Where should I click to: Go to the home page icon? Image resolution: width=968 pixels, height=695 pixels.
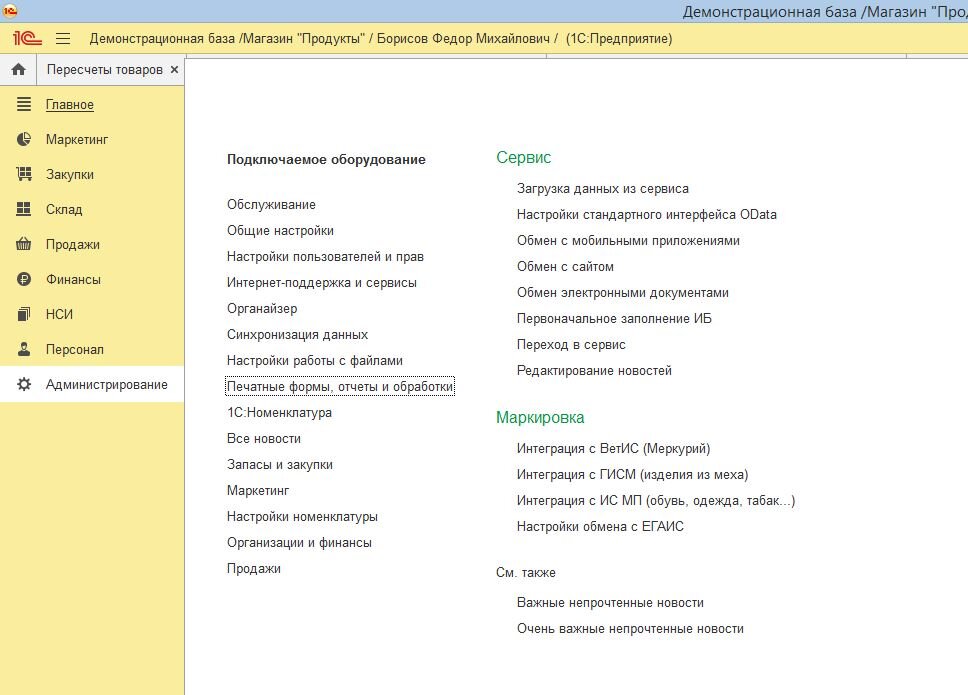click(19, 69)
